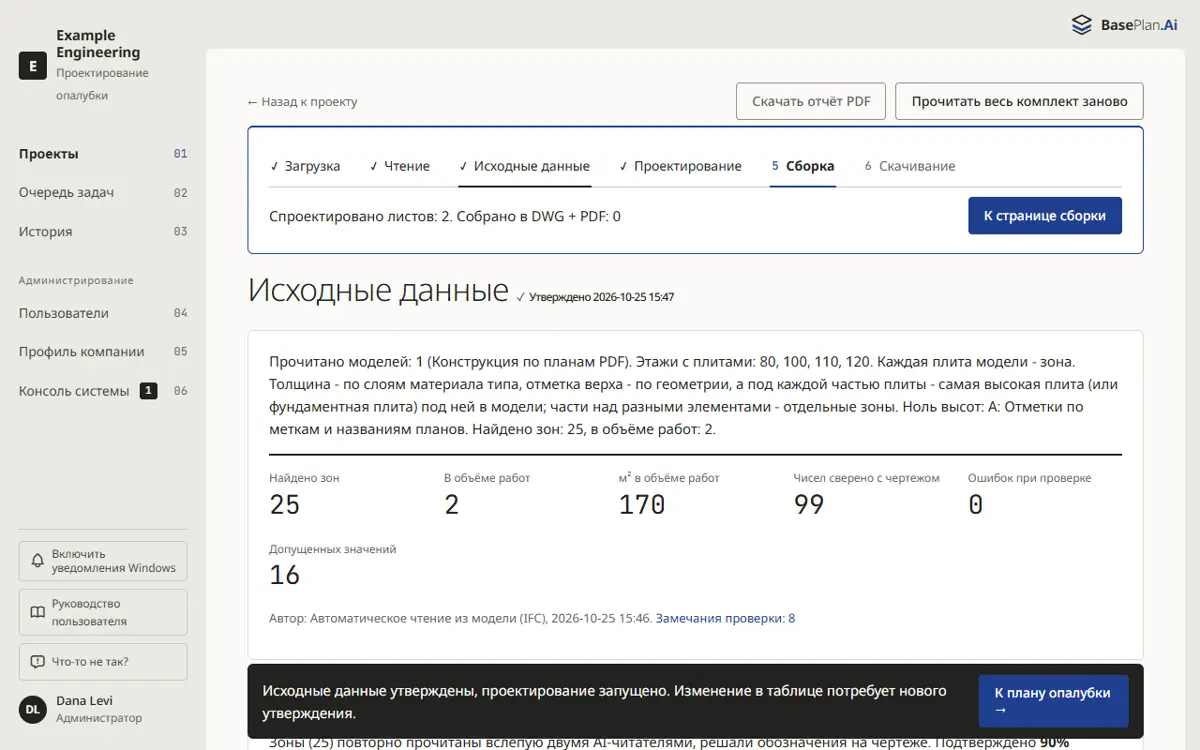The width and height of the screenshot is (1200, 750).
Task: Click the BasePlan.Ai logo icon
Action: 1081,25
